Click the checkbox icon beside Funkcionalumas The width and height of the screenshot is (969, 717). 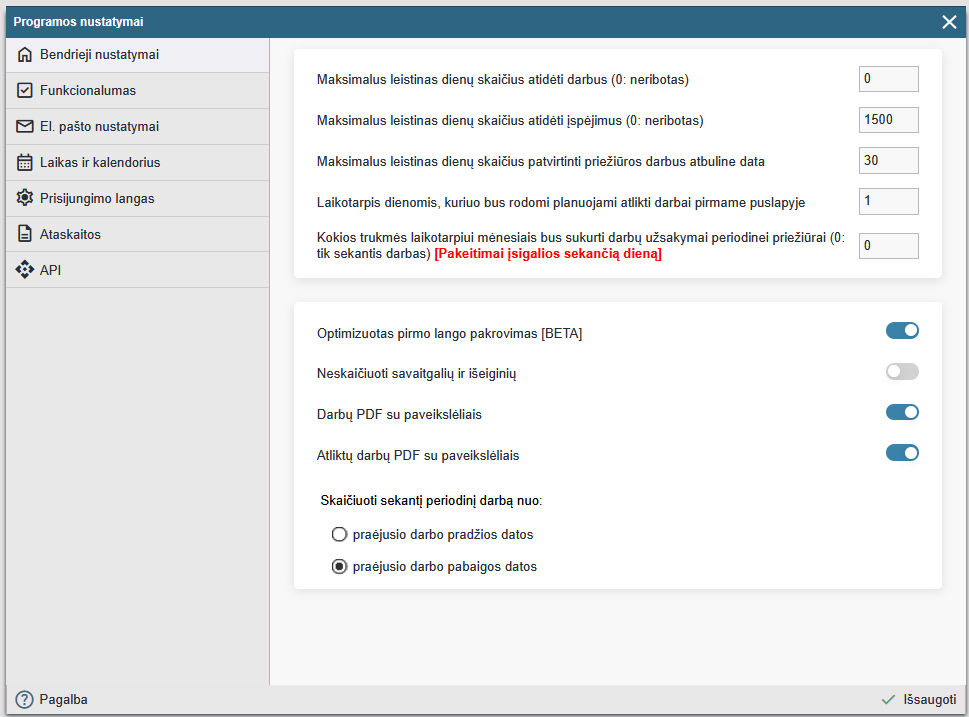click(x=25, y=90)
